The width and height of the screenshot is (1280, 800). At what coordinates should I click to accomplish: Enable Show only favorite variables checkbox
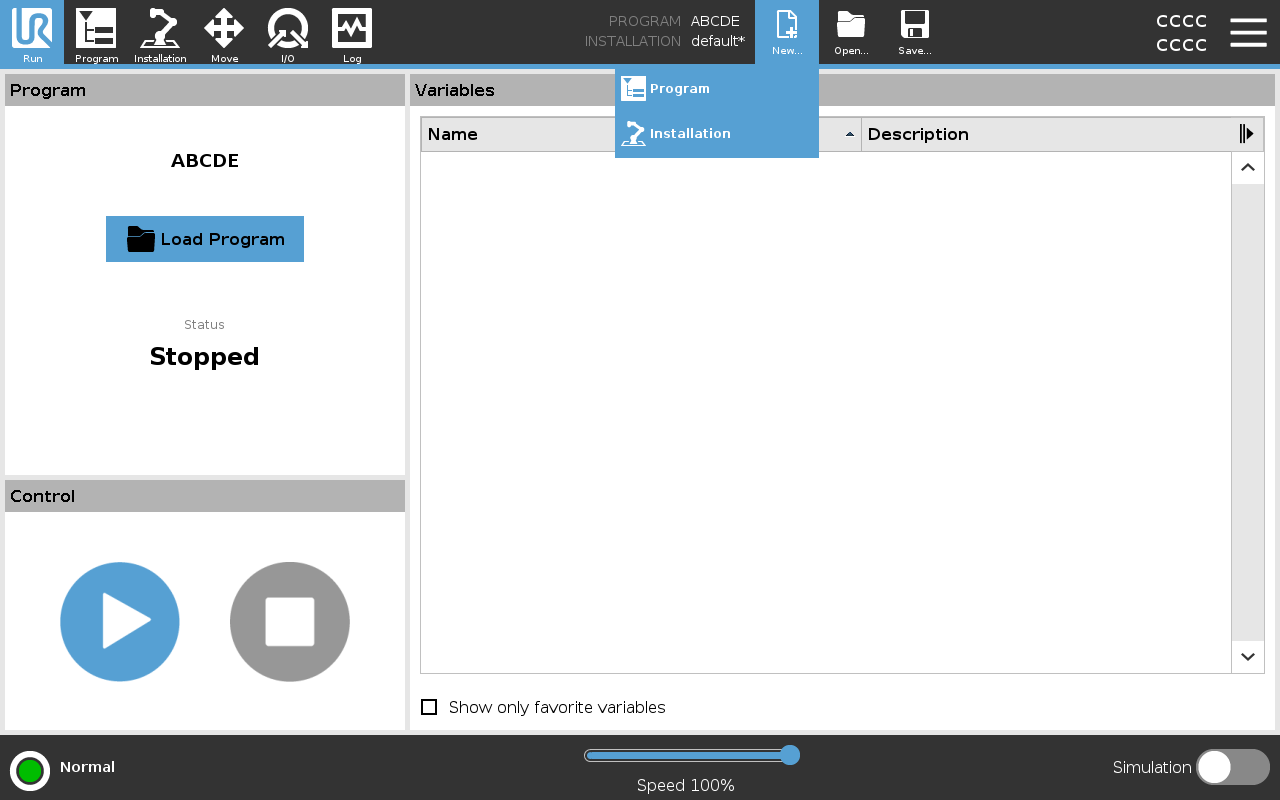429,707
